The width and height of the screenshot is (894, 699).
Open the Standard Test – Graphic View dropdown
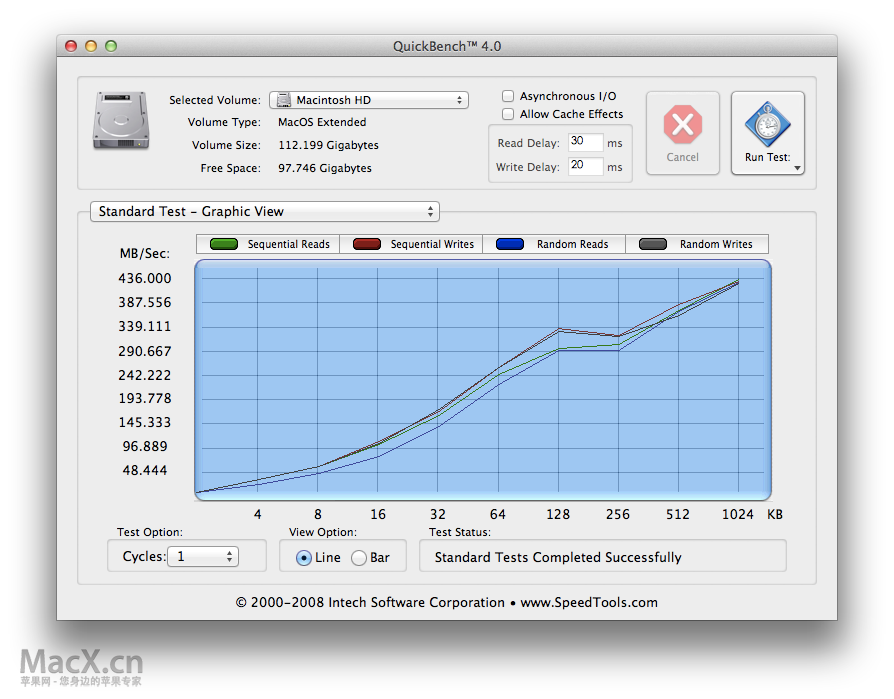coord(265,212)
